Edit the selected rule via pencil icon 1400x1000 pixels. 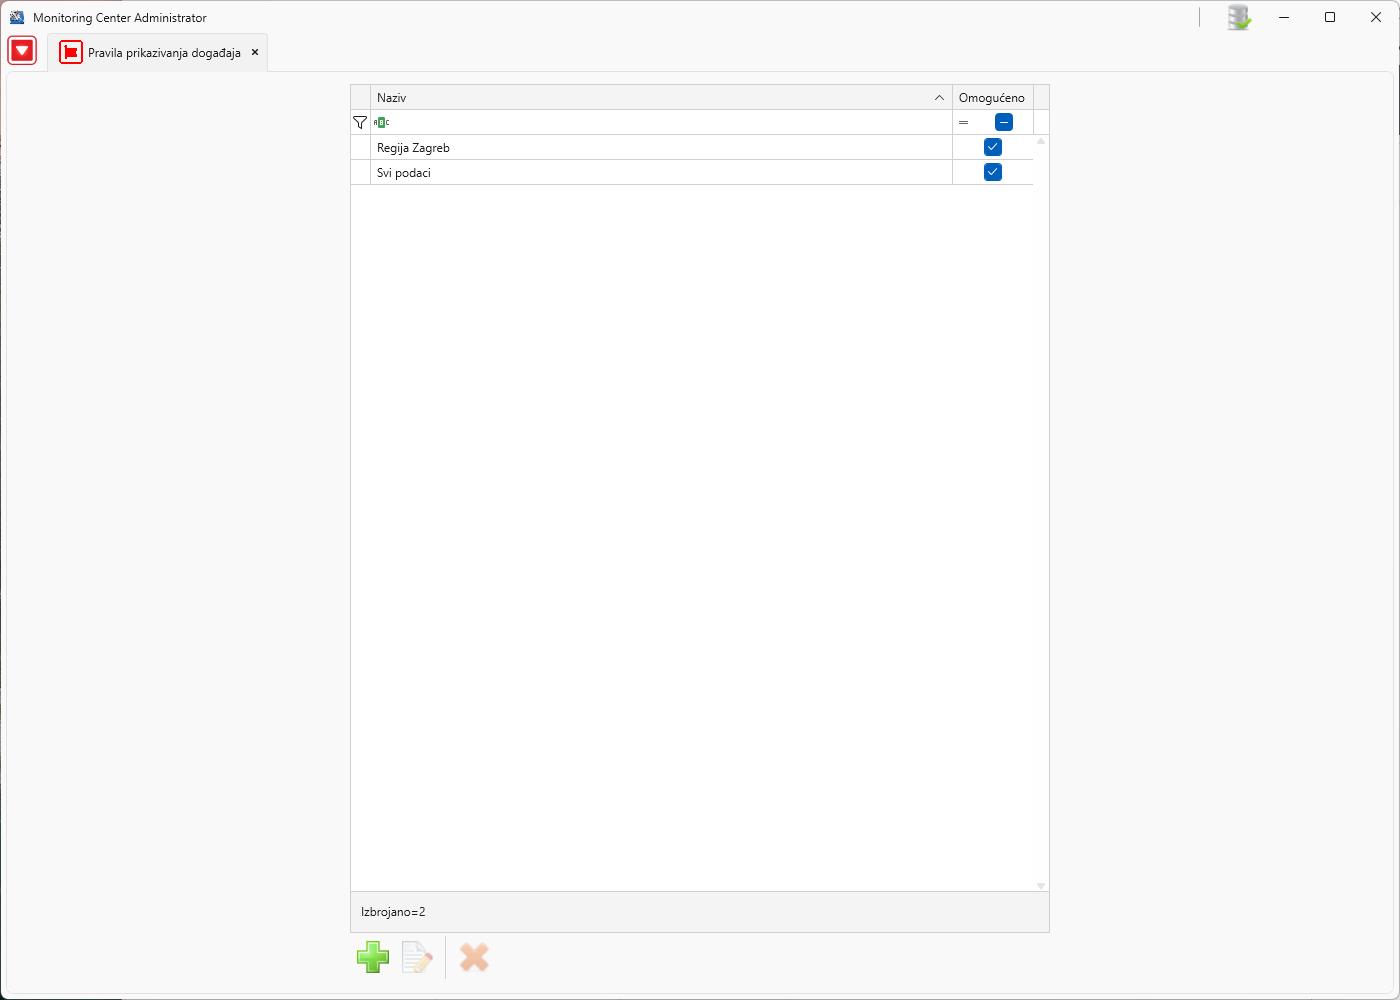418,957
